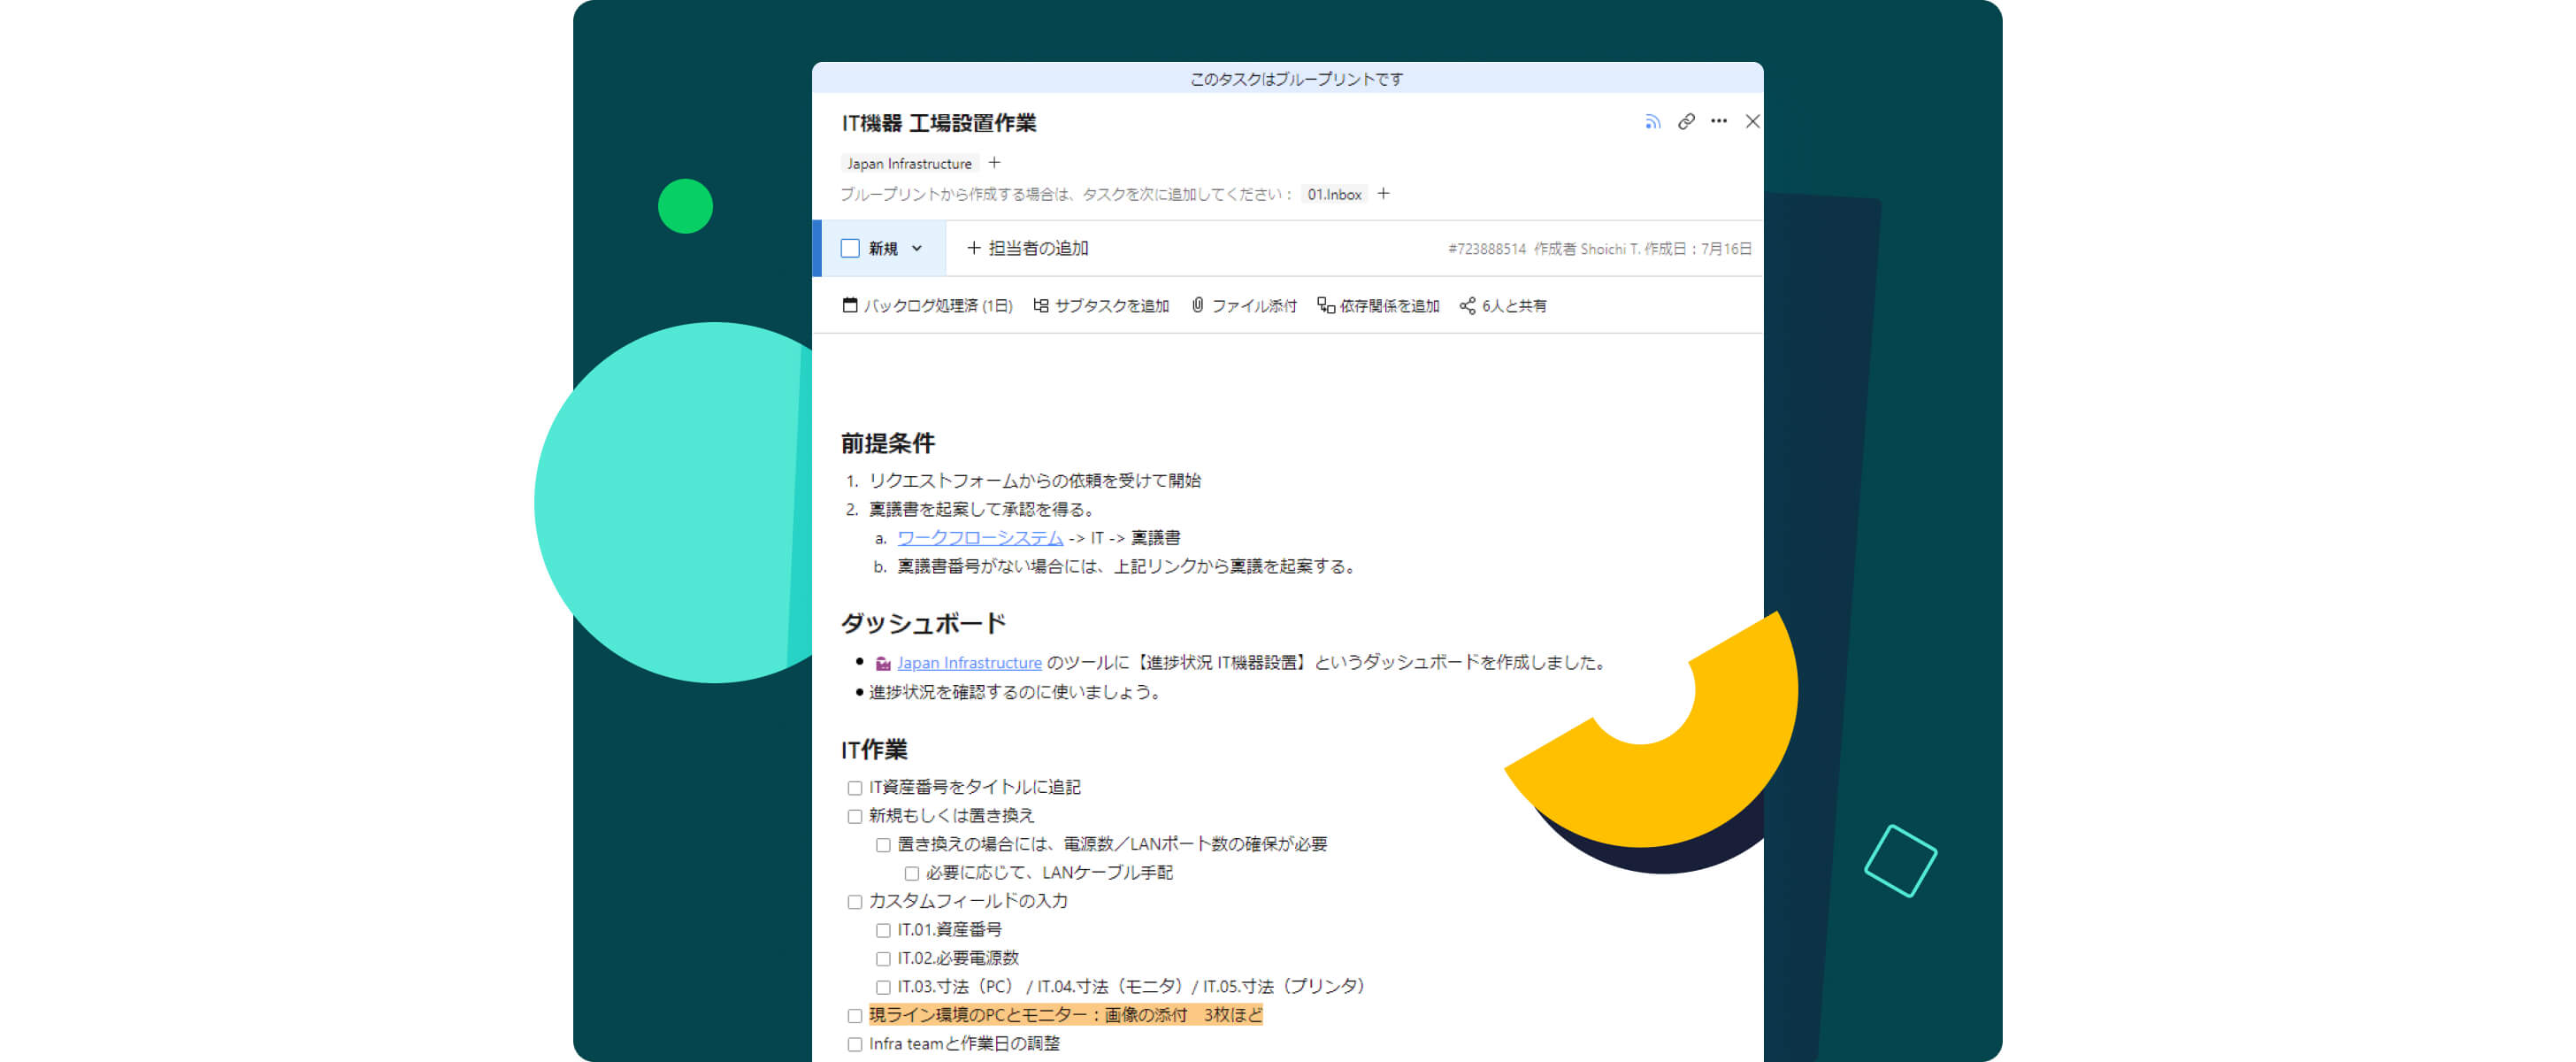Click the follow (RSS) icon in task header
The width and height of the screenshot is (2576, 1062).
click(x=1652, y=121)
